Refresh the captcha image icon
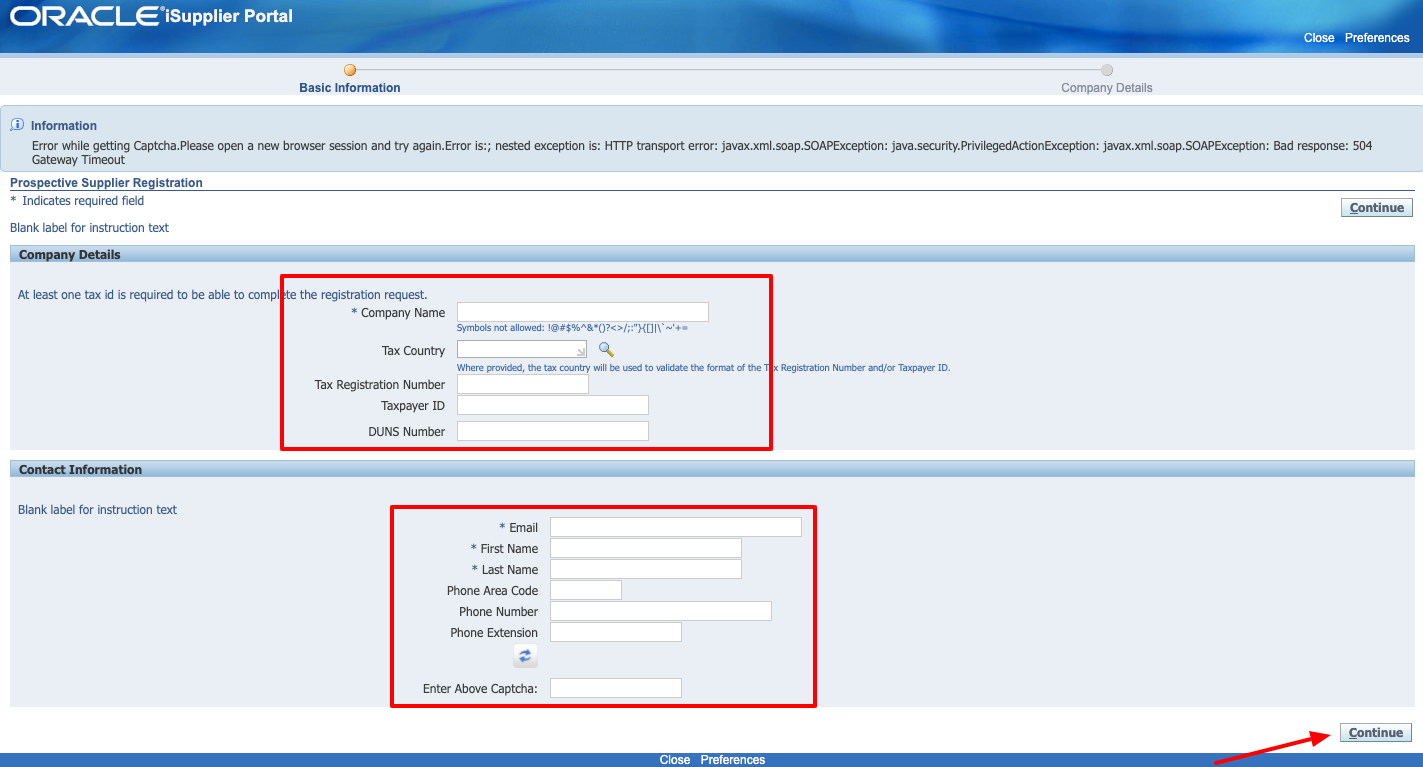1423x767 pixels. 525,656
